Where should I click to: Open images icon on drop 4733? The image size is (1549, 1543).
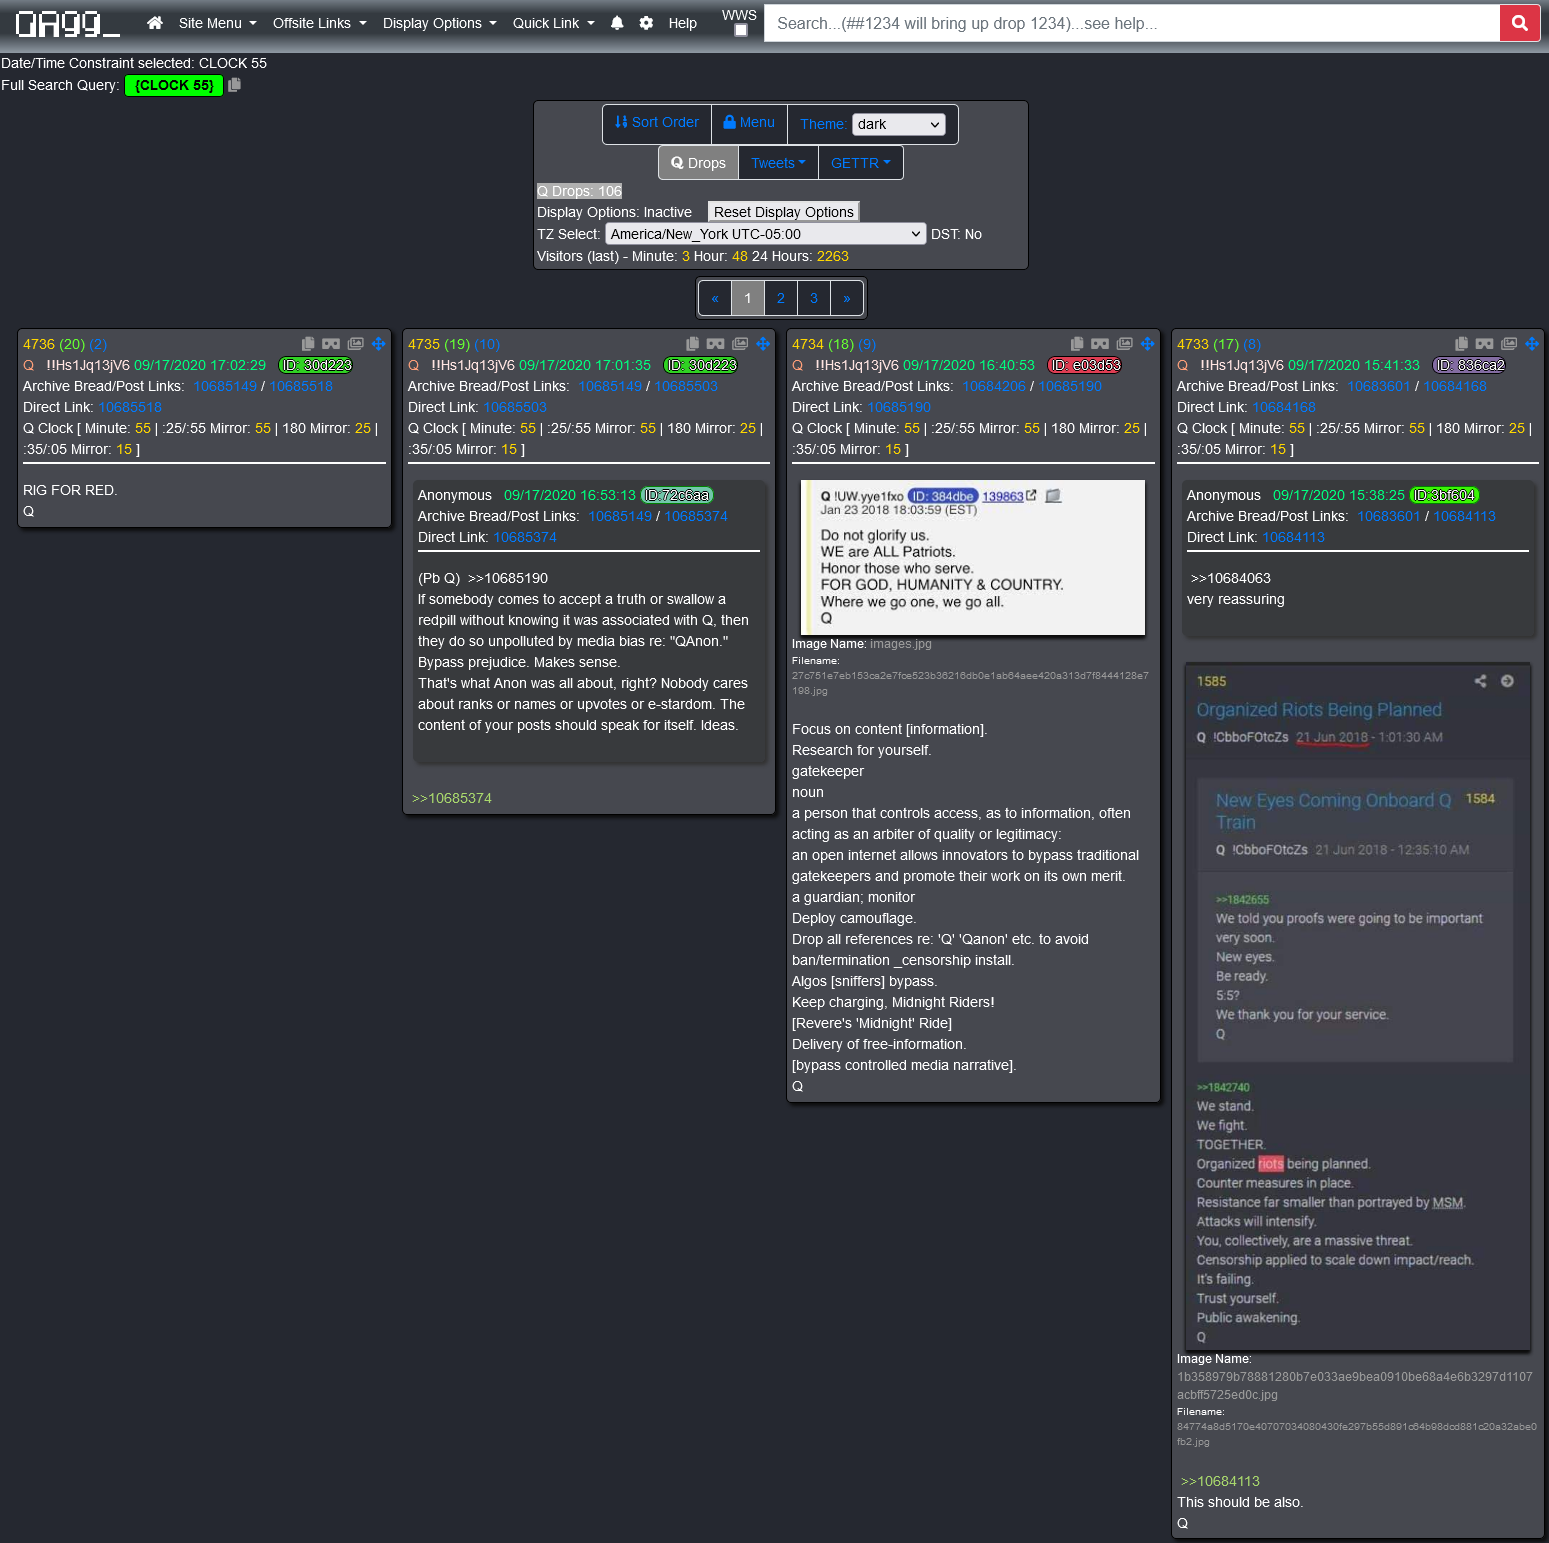pyautogui.click(x=1509, y=344)
